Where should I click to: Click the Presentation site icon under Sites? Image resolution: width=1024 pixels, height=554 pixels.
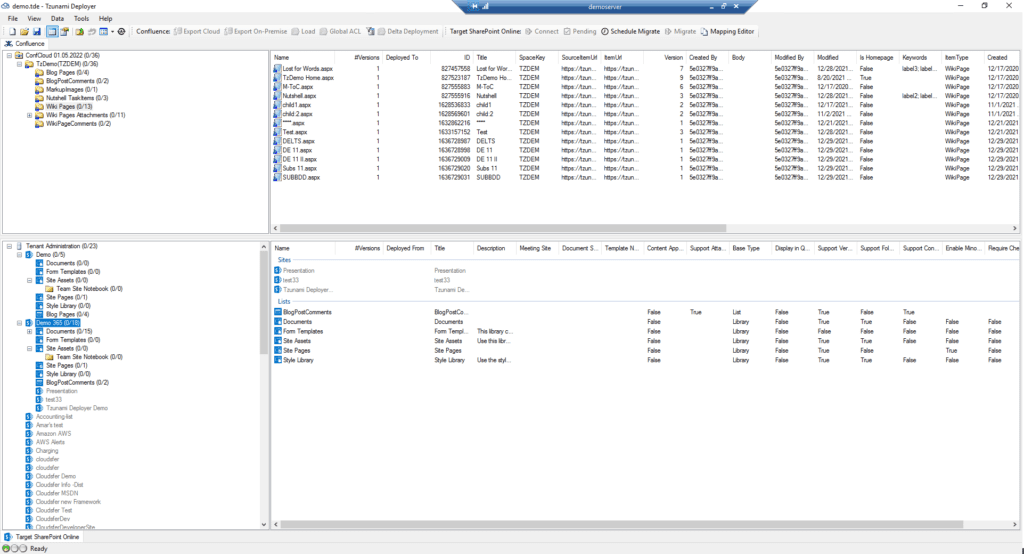pos(278,270)
